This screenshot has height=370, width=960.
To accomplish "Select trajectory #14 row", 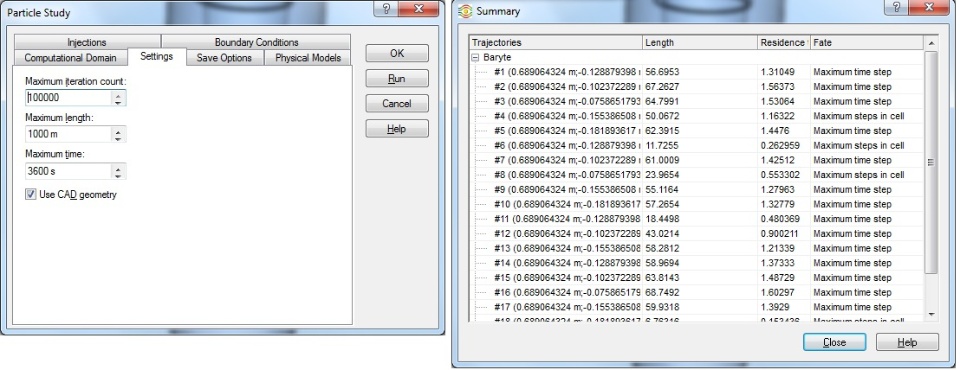I will (696, 263).
